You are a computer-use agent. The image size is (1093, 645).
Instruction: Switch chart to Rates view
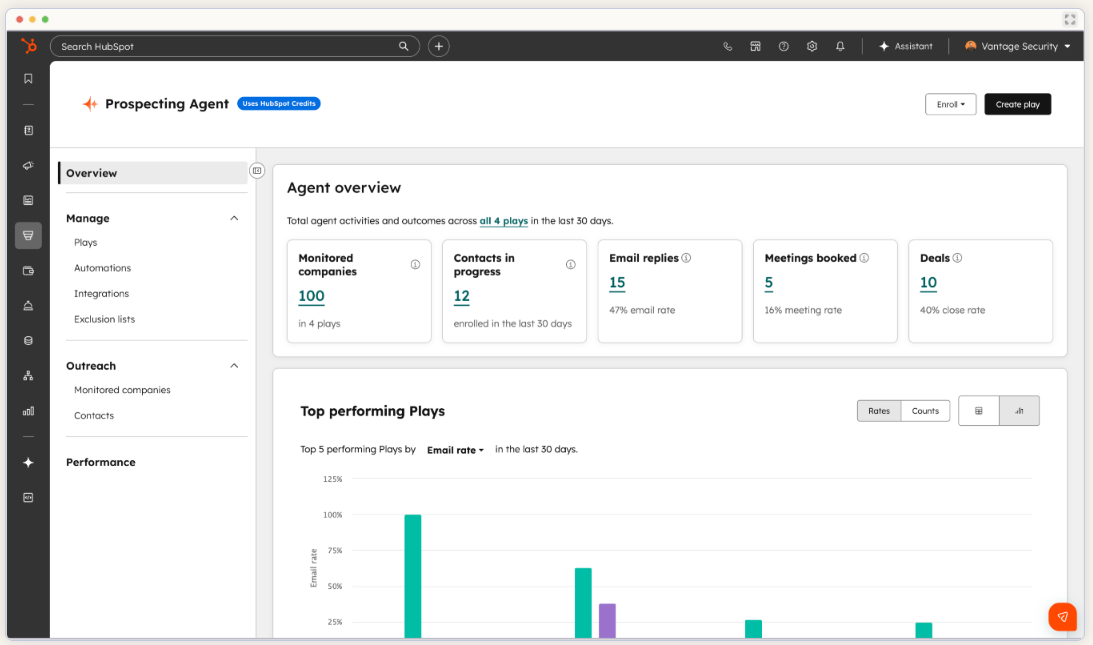pos(879,411)
